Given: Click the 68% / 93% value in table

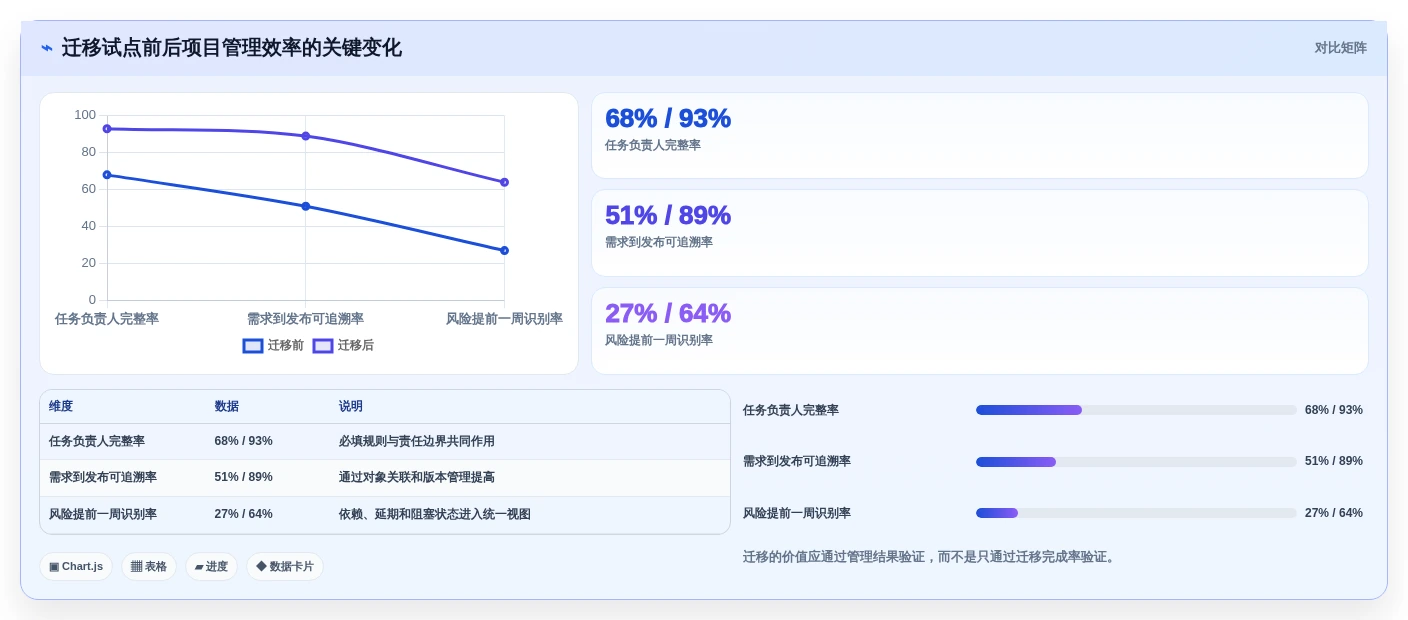Looking at the screenshot, I should [243, 441].
